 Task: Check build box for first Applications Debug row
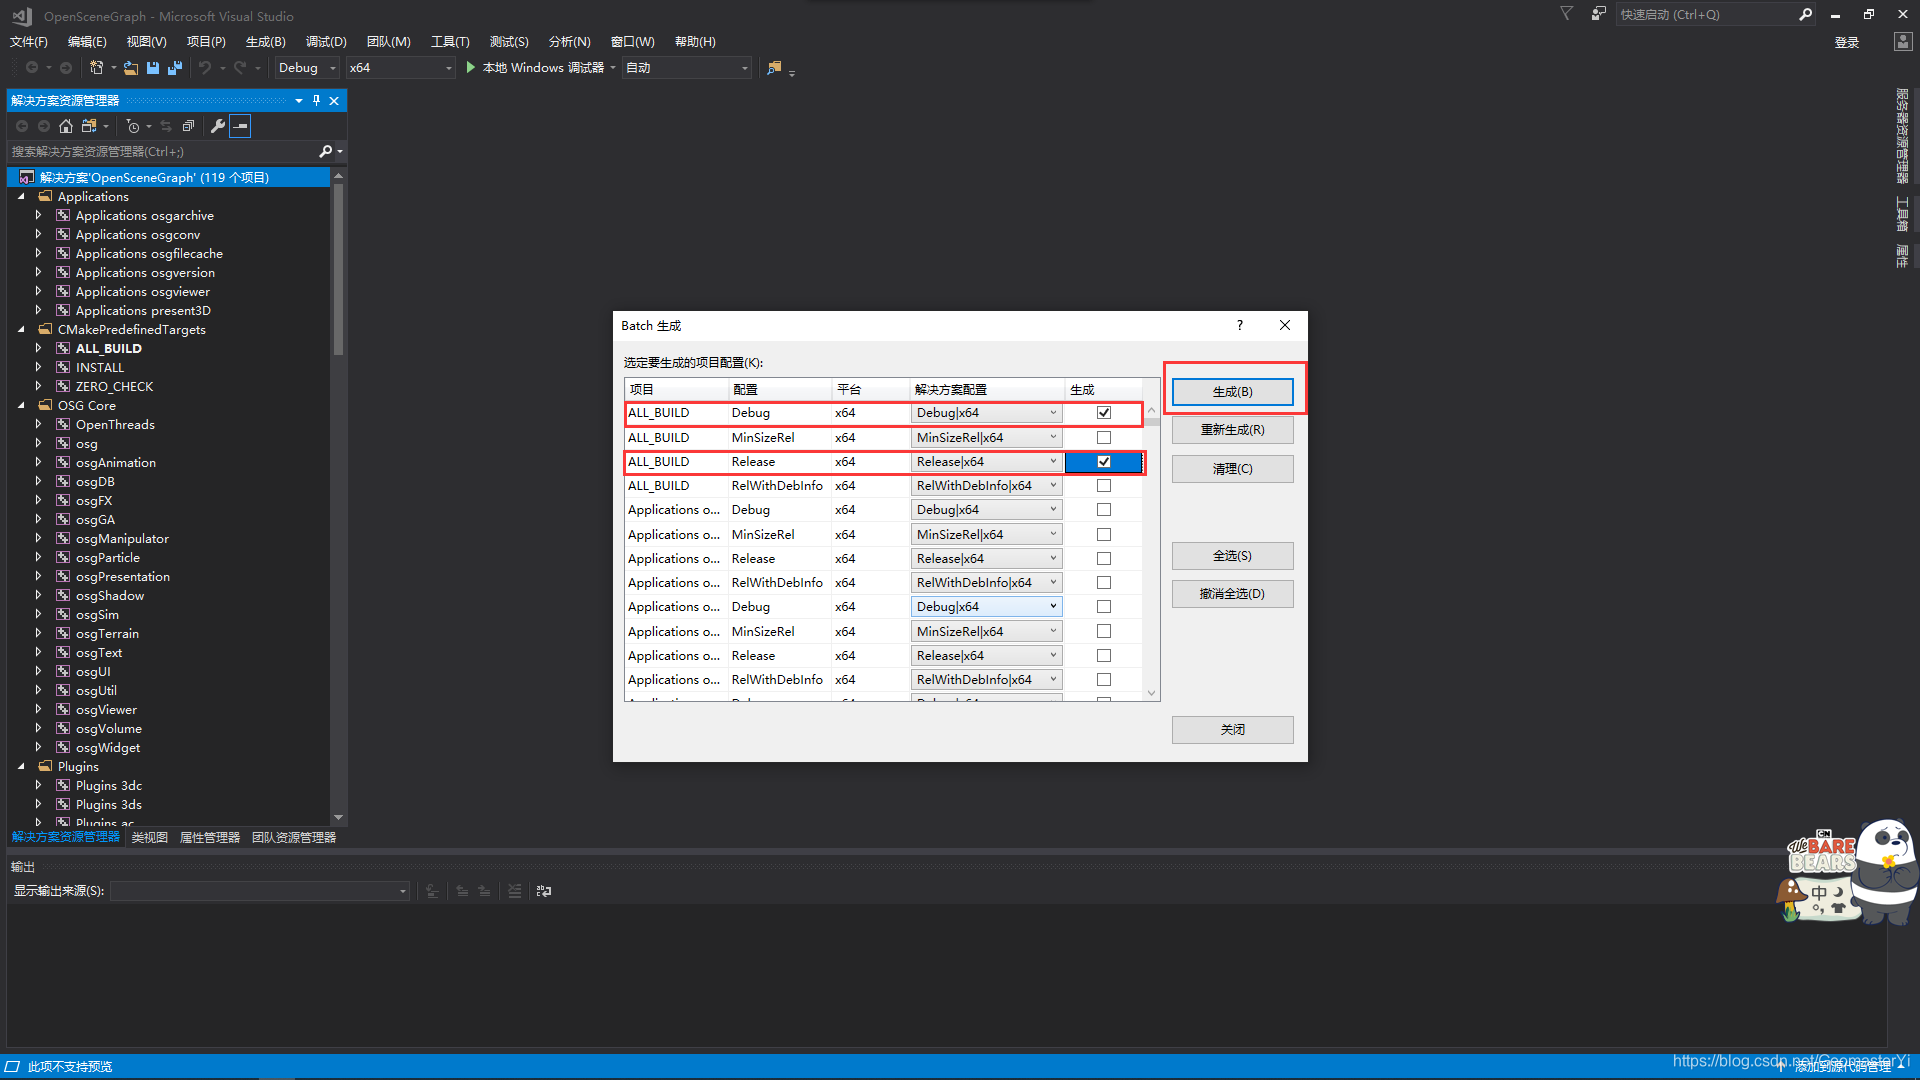(1104, 510)
